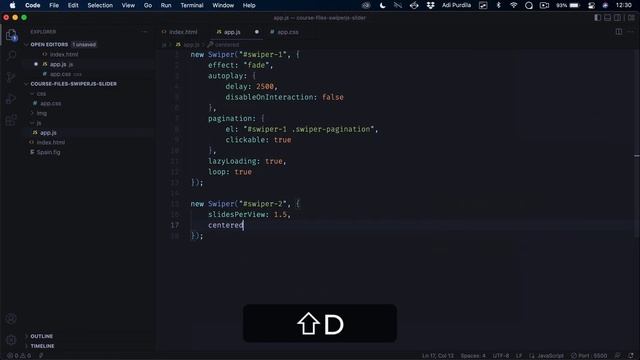Open the View menu
Viewport: 640px width, 360px height.
tap(128, 5)
